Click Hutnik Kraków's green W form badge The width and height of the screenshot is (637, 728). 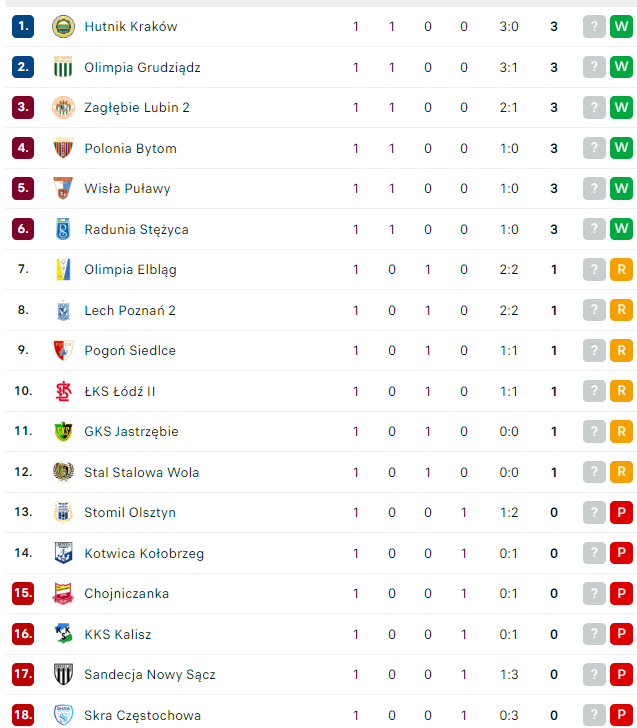tap(621, 27)
